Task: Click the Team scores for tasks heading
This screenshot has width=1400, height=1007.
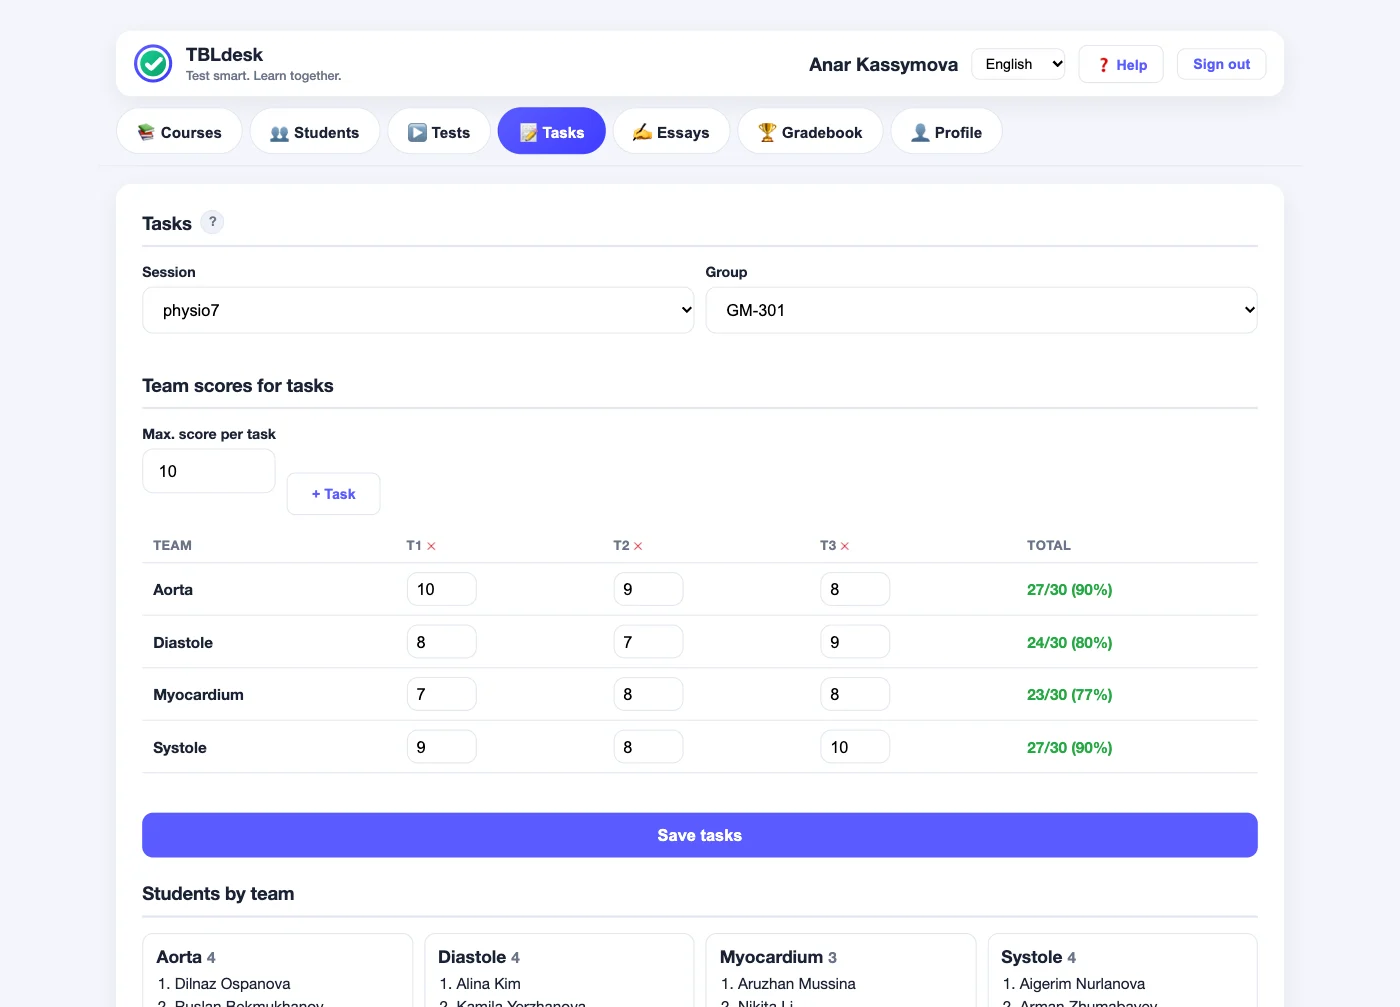Action: (x=238, y=386)
